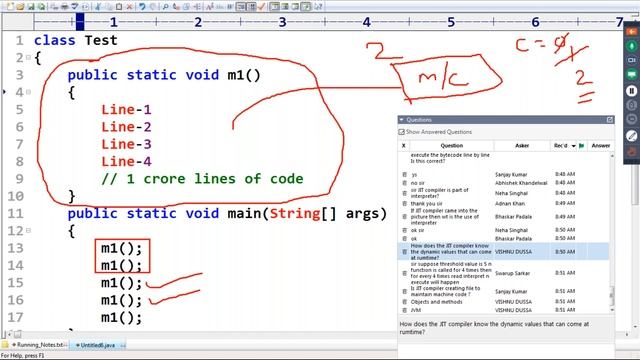The image size is (640, 360).
Task: Click trash icon for Swarup Sarkar's question
Action: [404, 273]
